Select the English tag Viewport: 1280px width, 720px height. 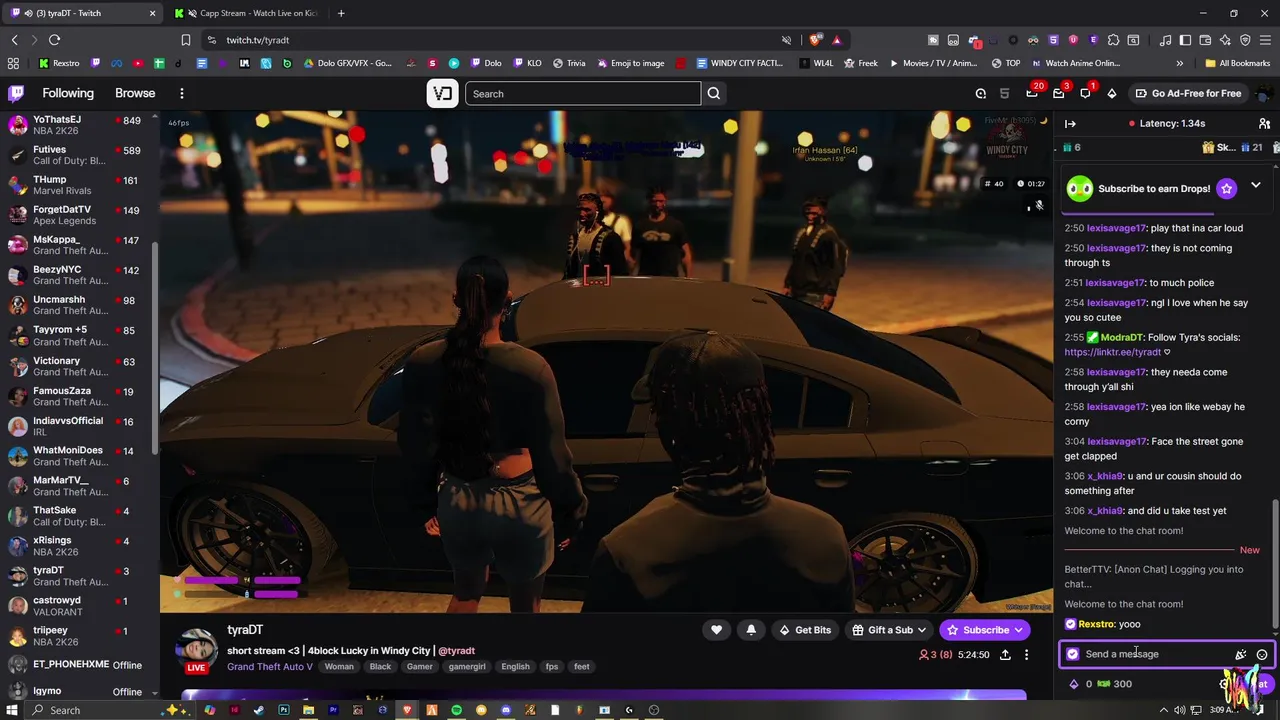tap(515, 667)
